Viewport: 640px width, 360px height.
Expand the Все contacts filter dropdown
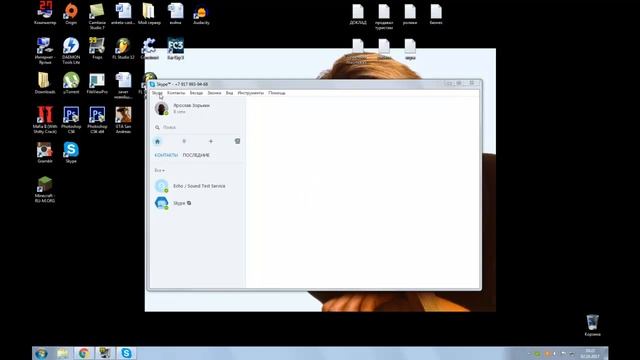(x=160, y=170)
